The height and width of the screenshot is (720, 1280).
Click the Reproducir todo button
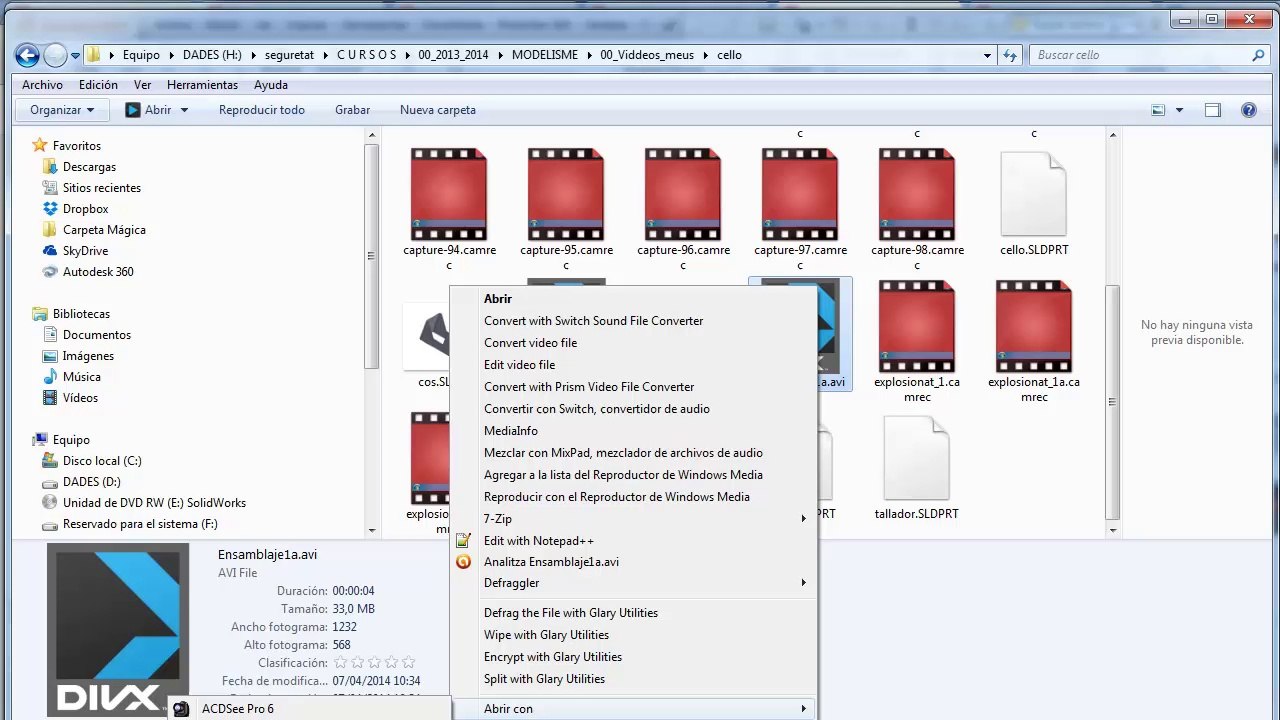point(262,110)
